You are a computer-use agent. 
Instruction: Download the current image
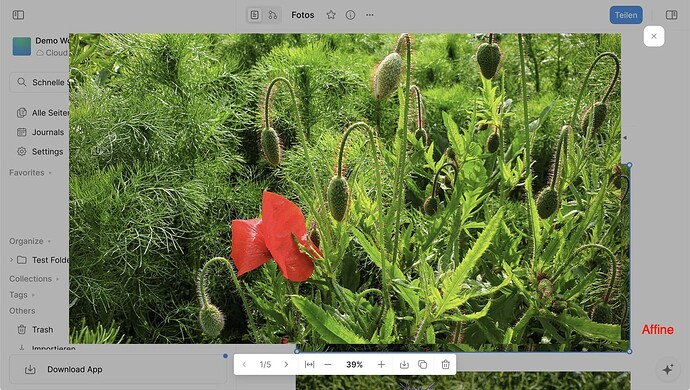(404, 364)
